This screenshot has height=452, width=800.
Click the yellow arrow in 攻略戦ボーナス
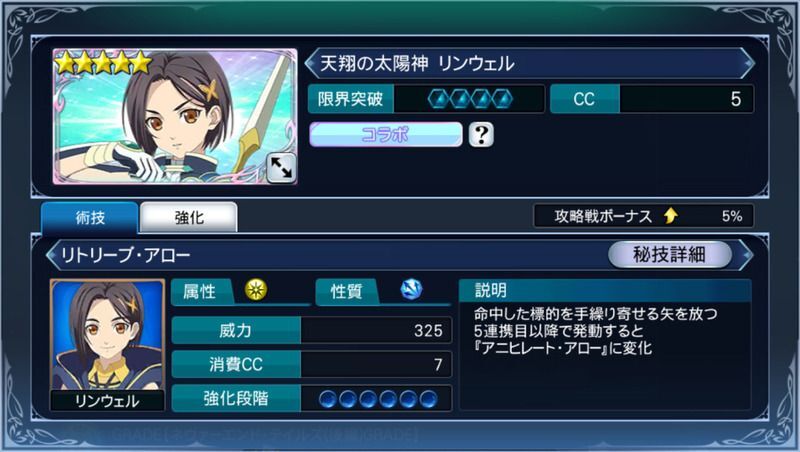pos(671,216)
